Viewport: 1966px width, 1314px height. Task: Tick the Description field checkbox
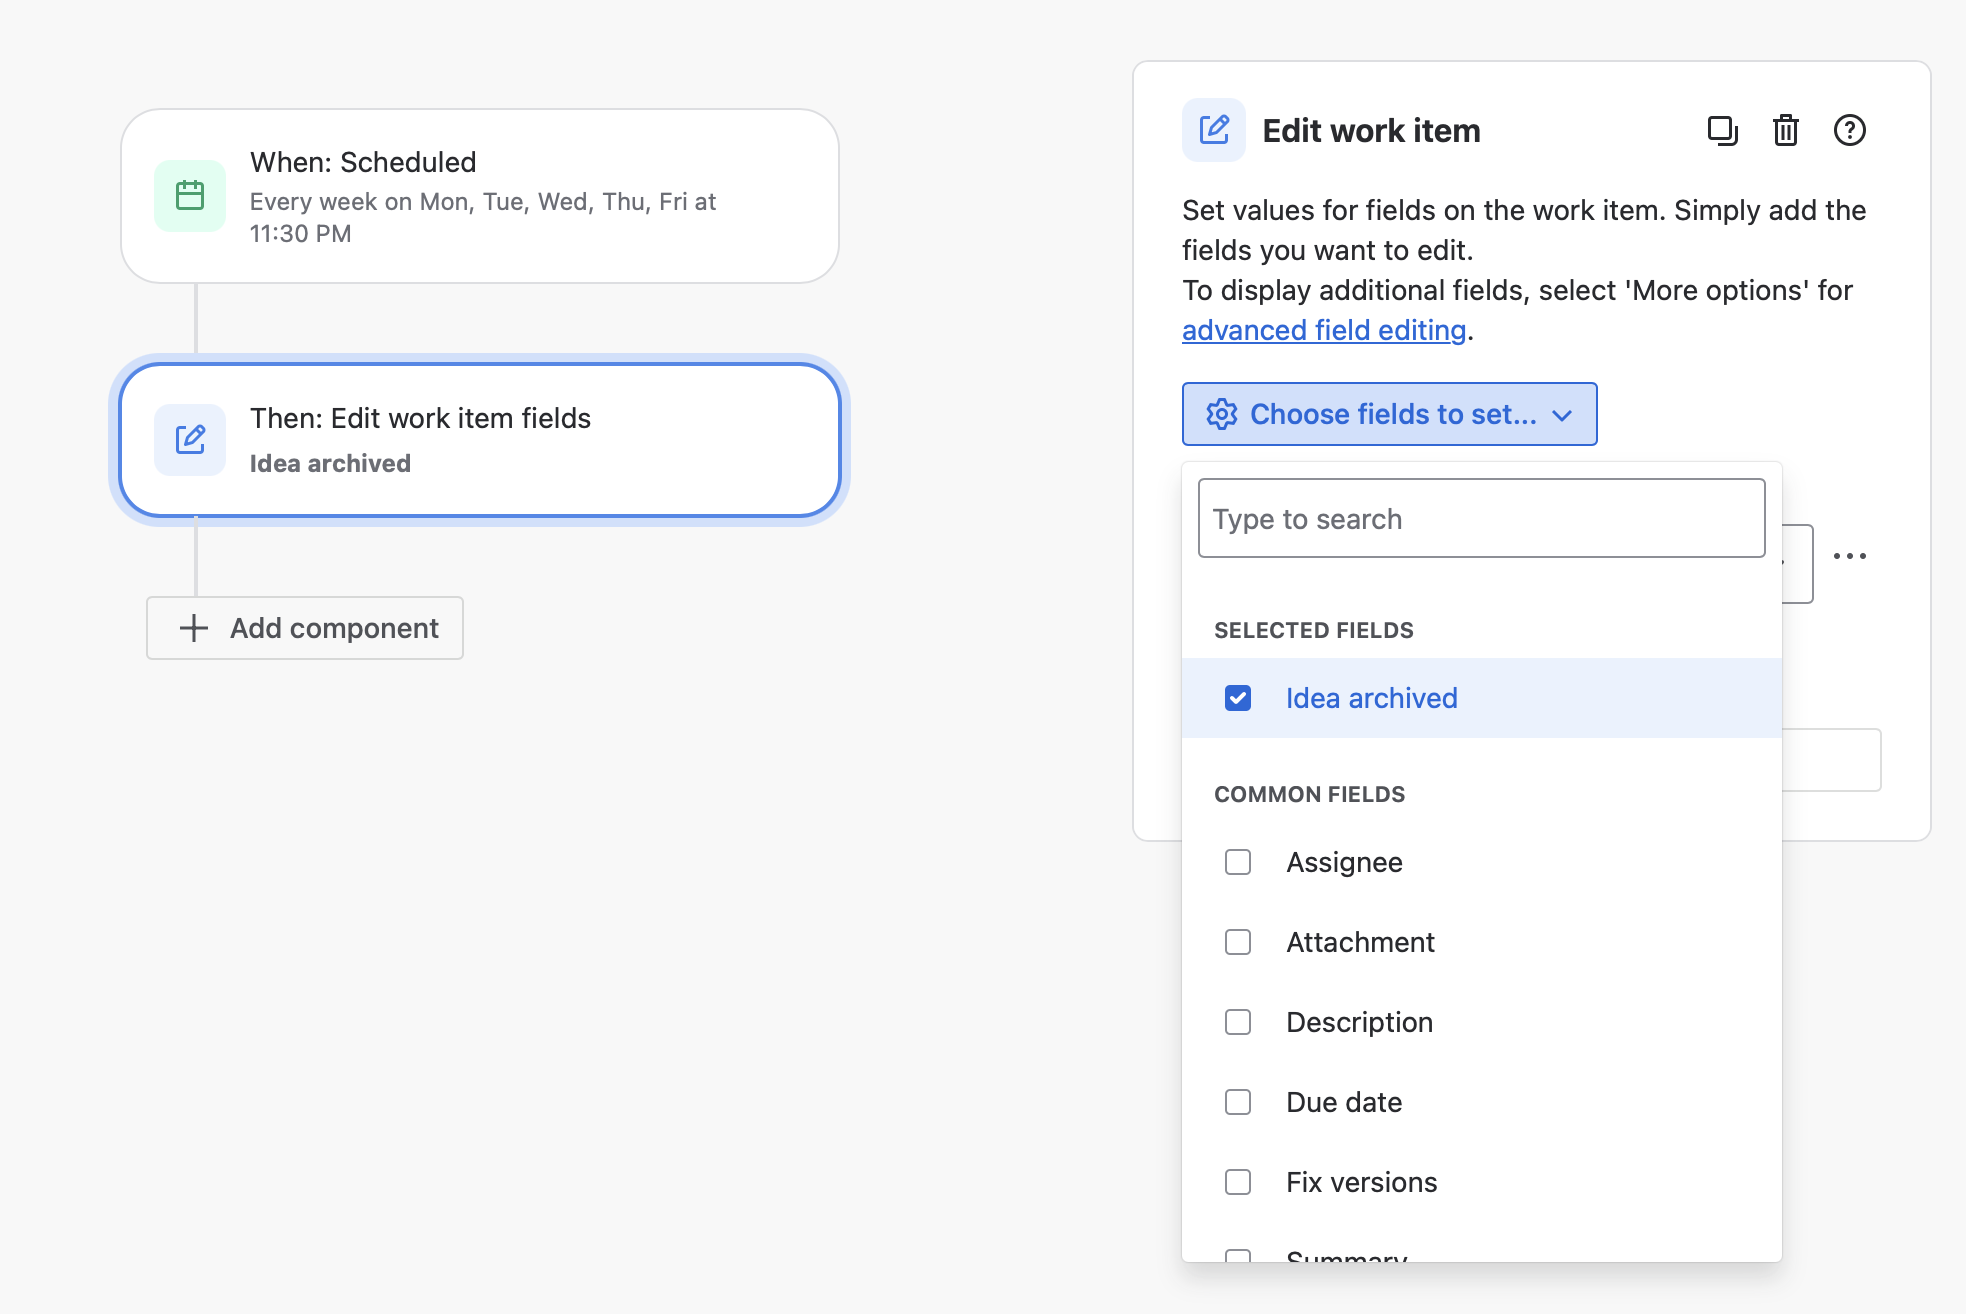coord(1238,1022)
